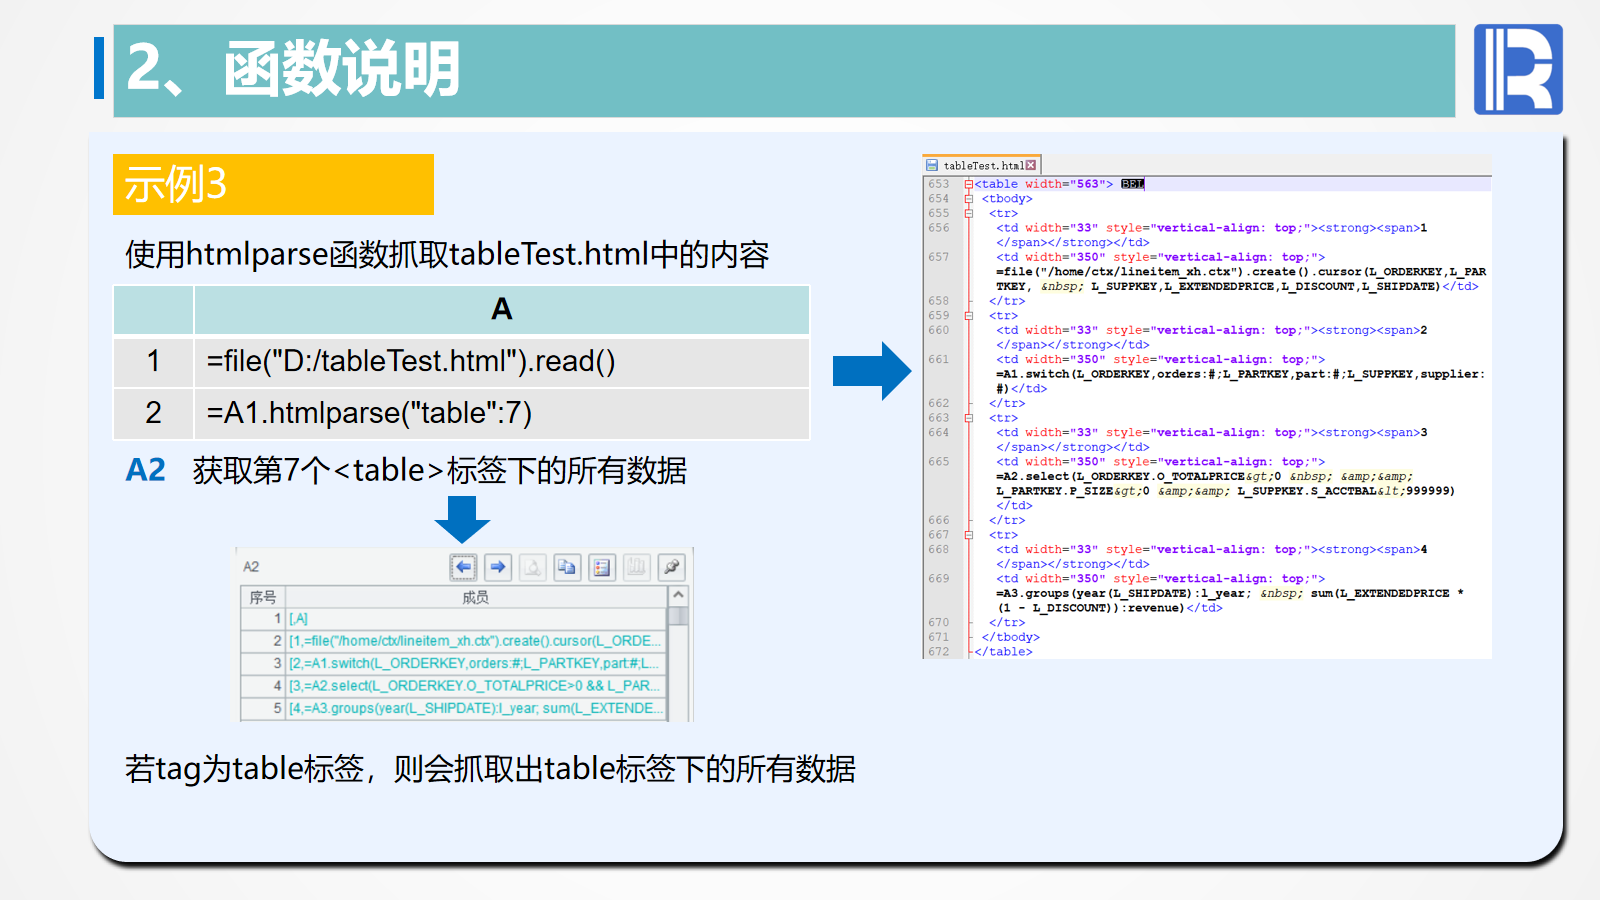Click the 成员 column header
Viewport: 1600px width, 900px height.
(475, 597)
